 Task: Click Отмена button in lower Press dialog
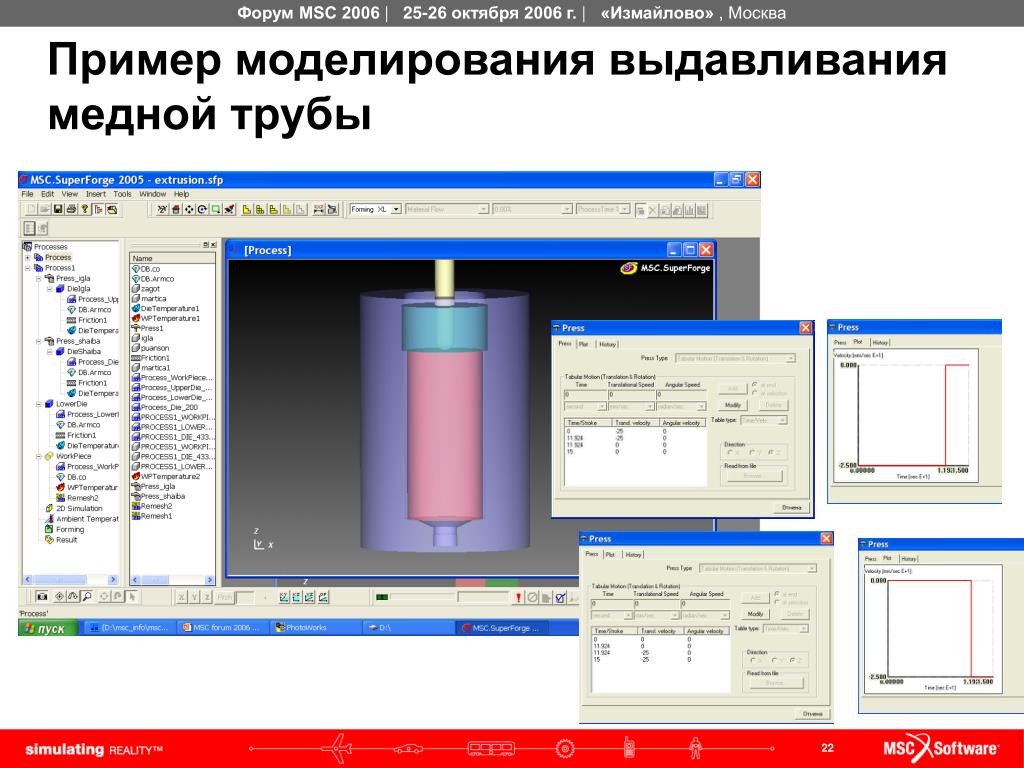tap(812, 714)
